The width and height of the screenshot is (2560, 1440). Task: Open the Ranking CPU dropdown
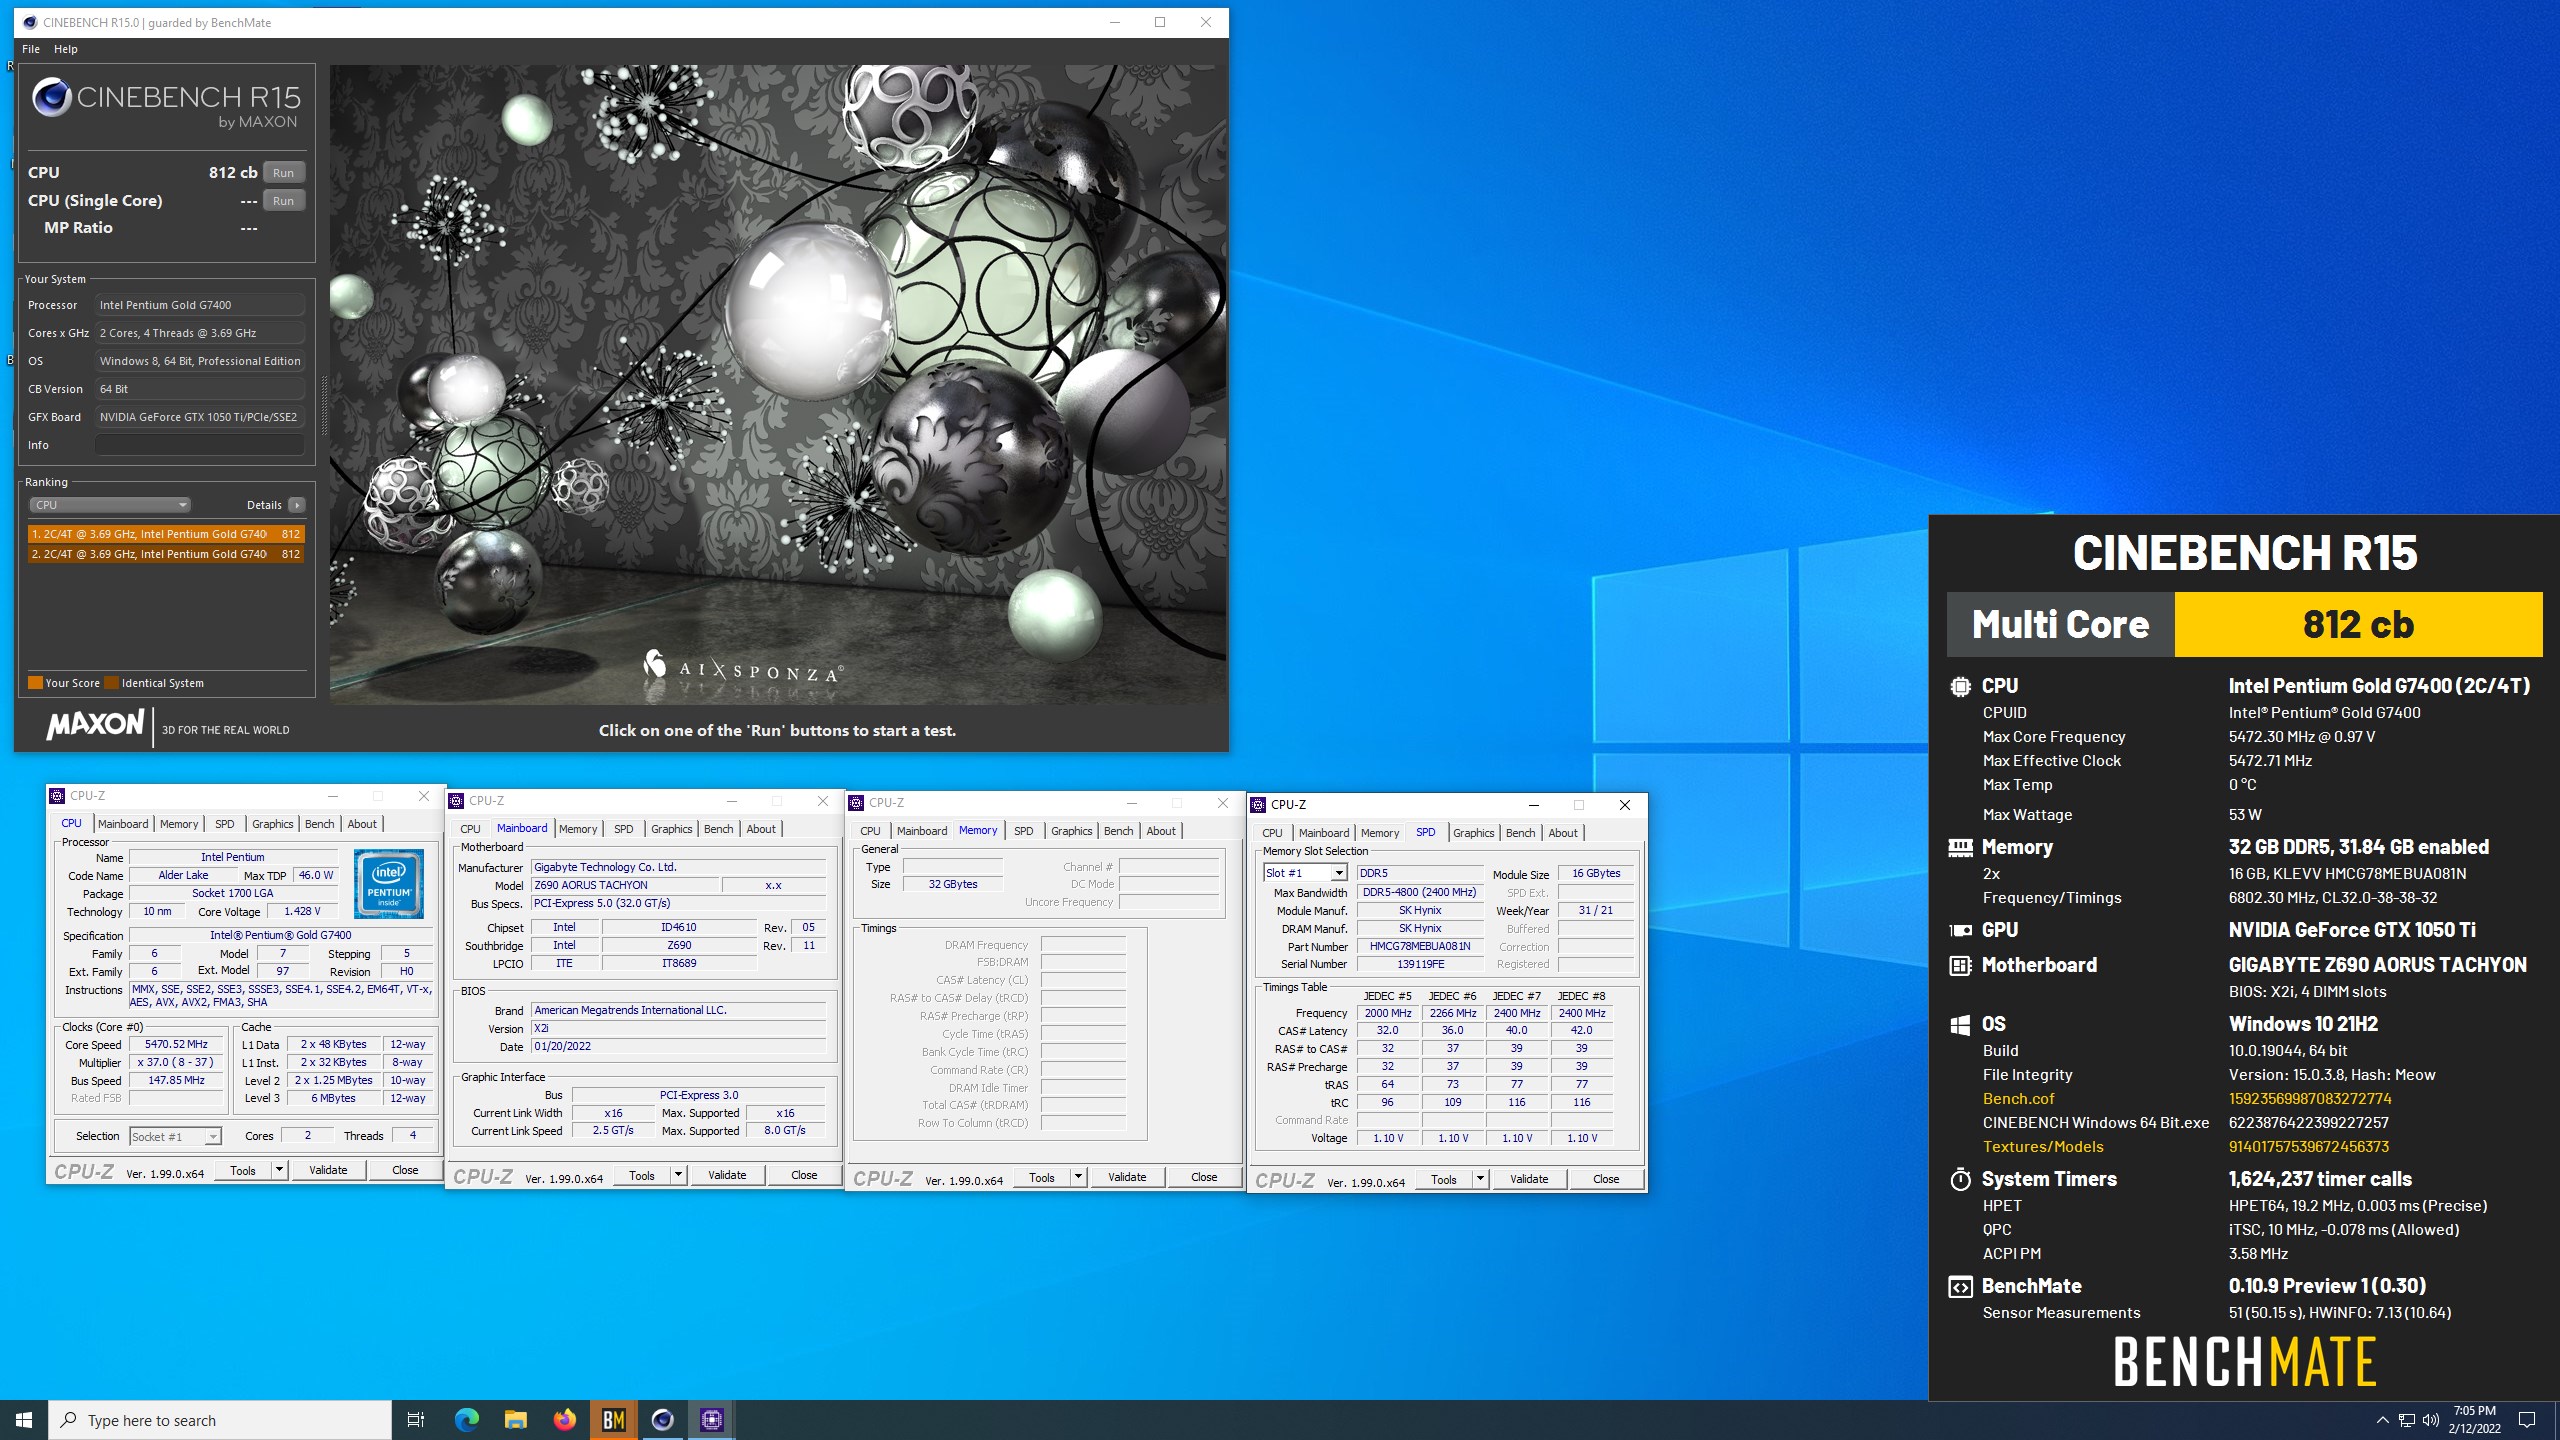pos(110,505)
